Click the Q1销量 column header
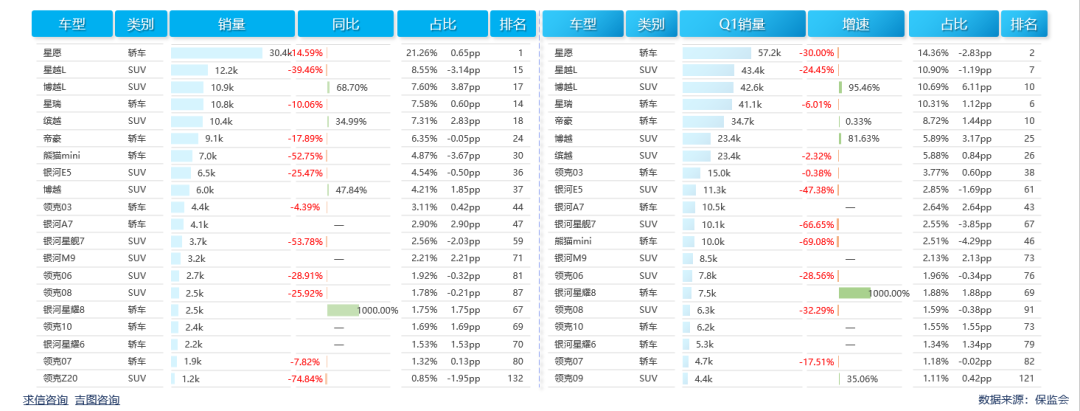Viewport: 1080px width, 411px height. [742, 24]
